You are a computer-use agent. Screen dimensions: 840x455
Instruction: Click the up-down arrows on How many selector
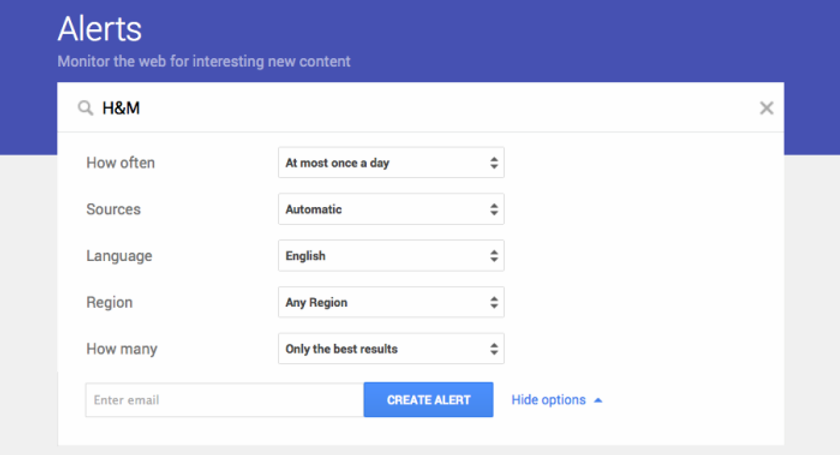494,349
